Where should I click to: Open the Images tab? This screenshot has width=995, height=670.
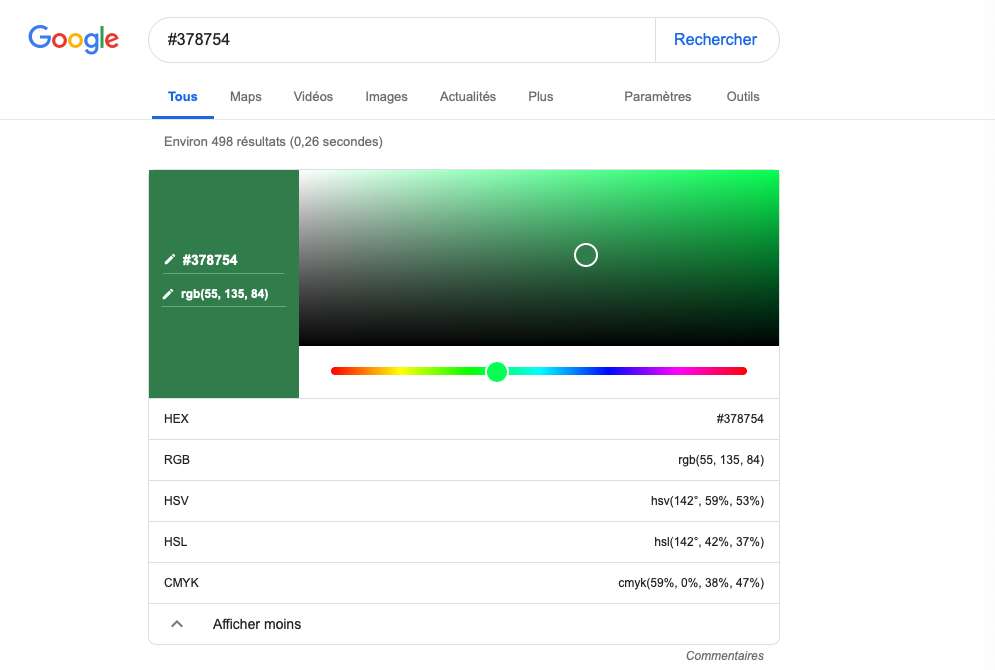point(386,97)
